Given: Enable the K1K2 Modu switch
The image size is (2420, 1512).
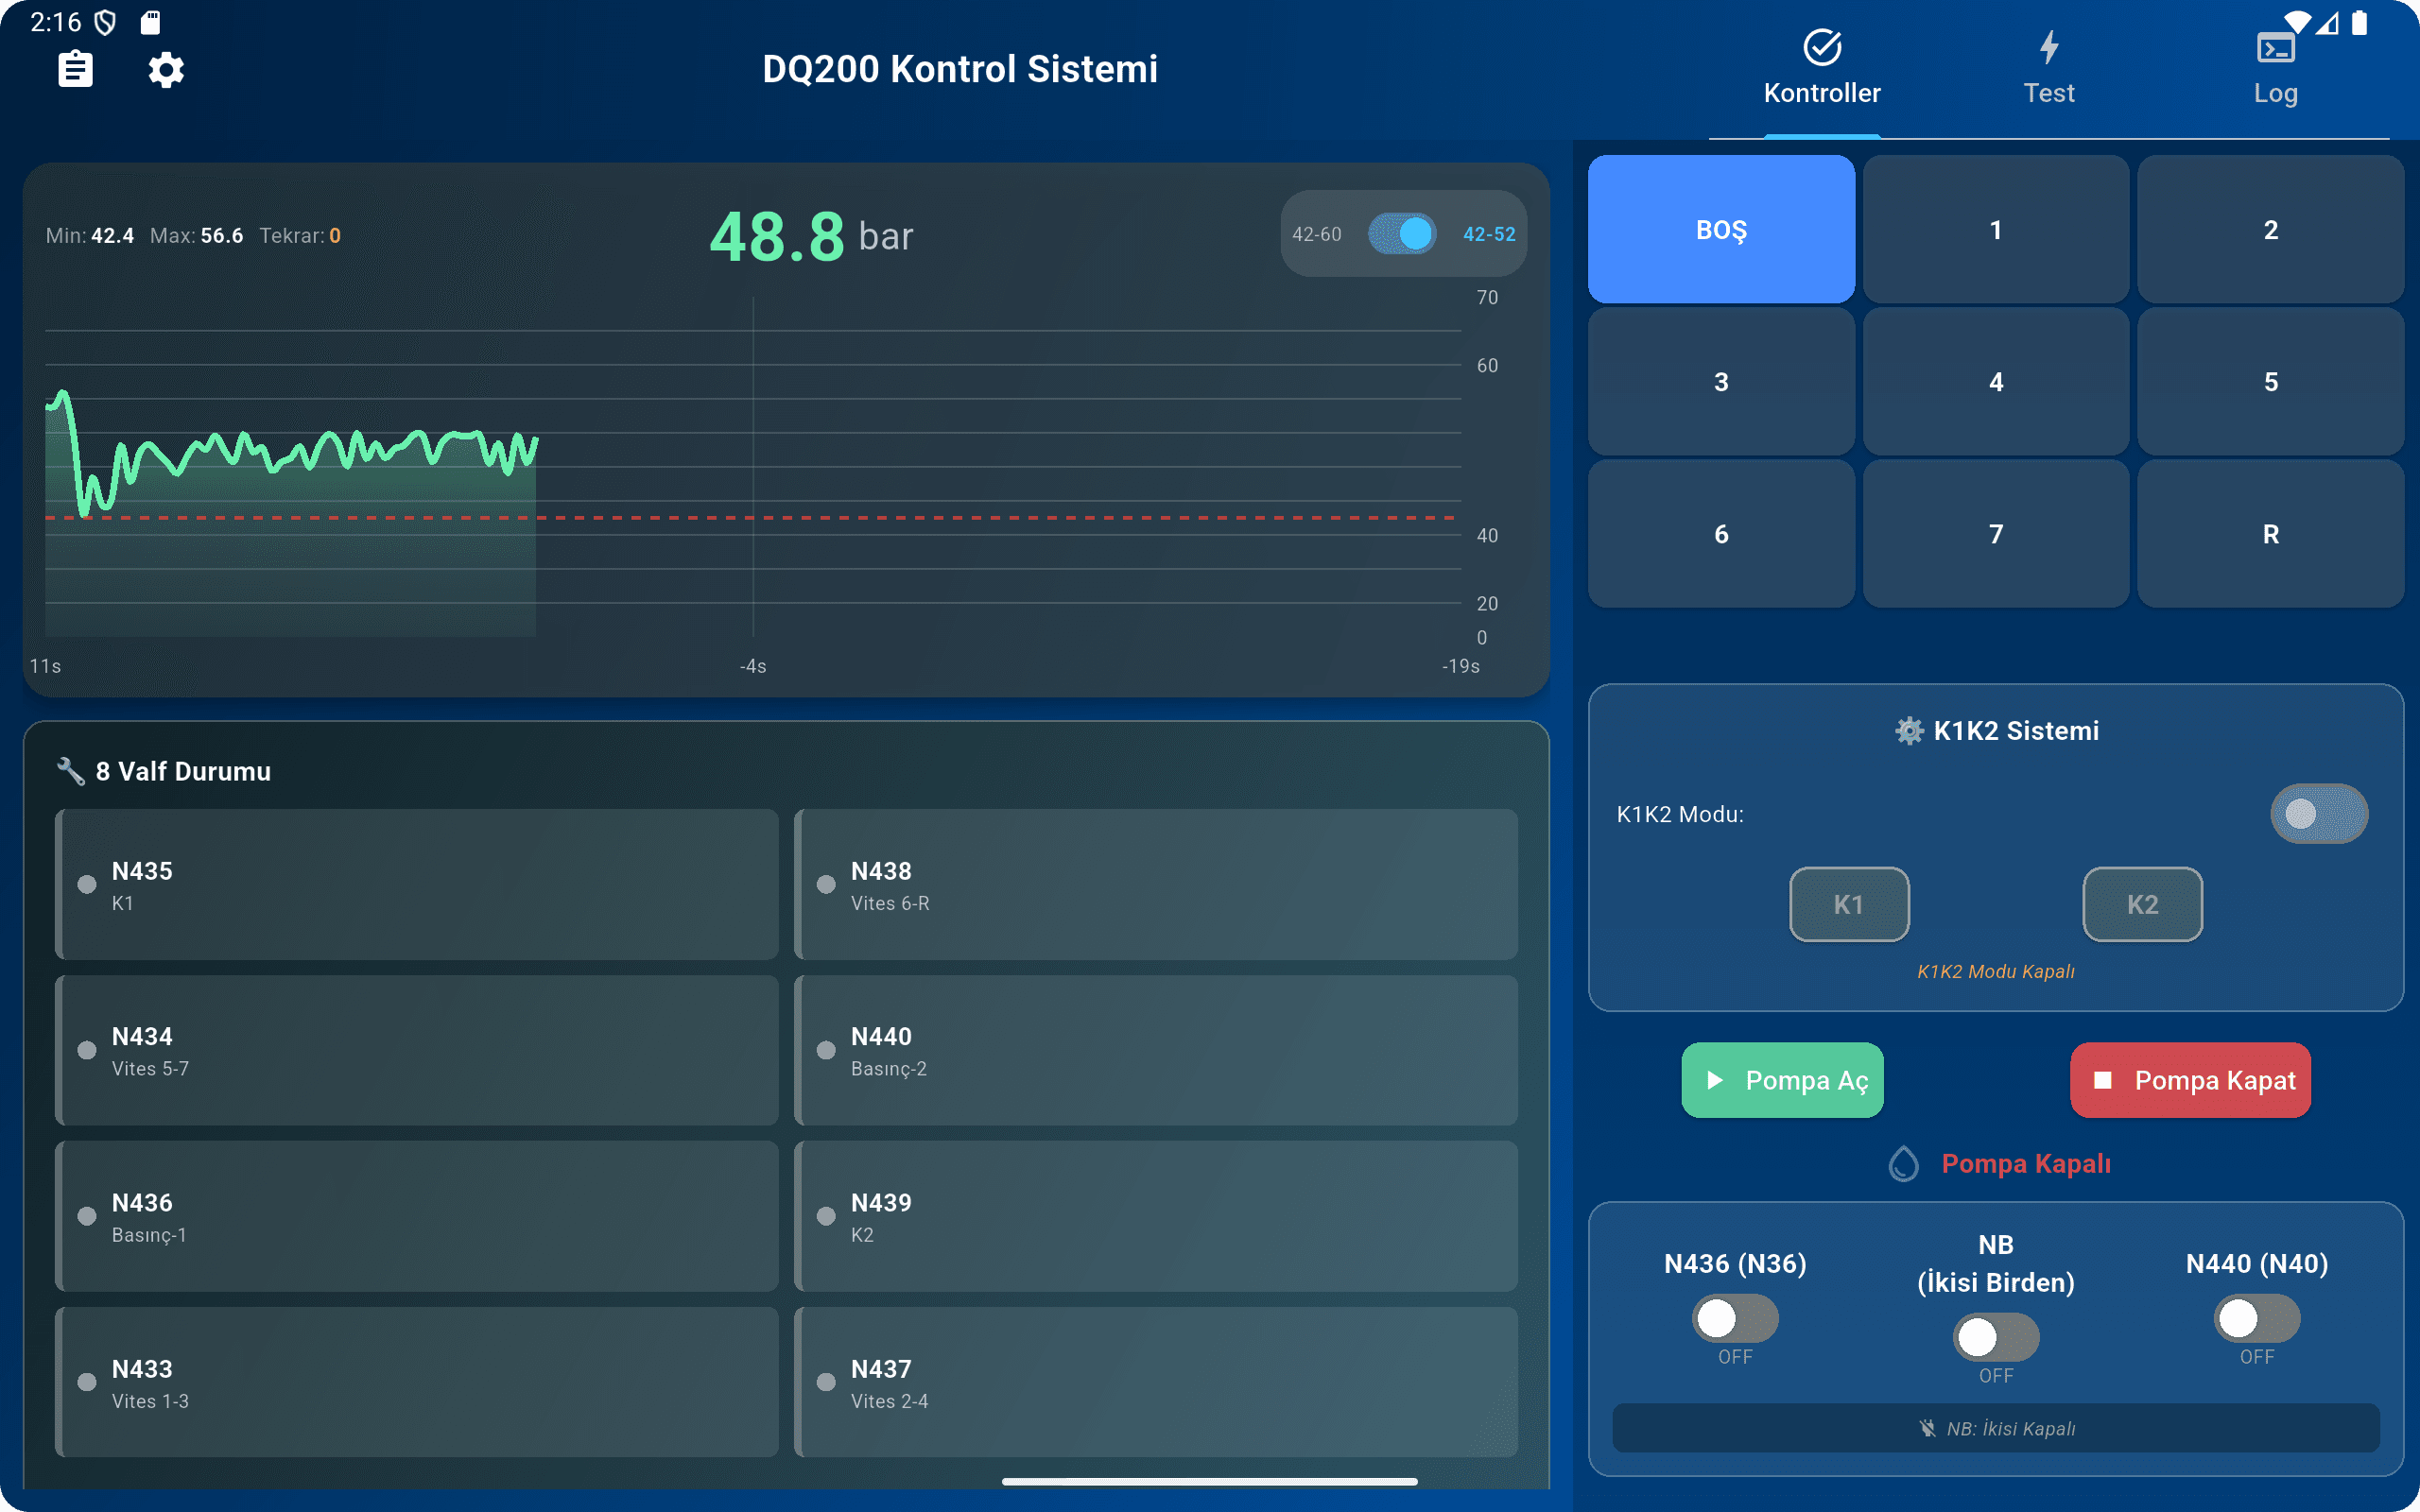Looking at the screenshot, I should tap(2319, 814).
